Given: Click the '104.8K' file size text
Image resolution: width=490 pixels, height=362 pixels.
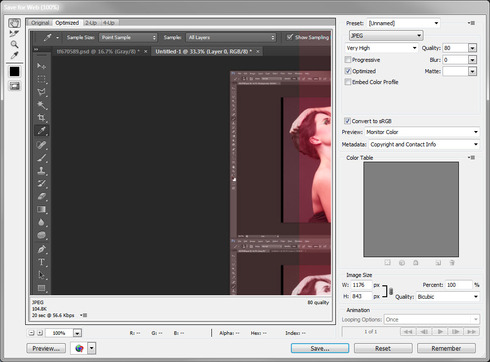Looking at the screenshot, I should [39, 309].
